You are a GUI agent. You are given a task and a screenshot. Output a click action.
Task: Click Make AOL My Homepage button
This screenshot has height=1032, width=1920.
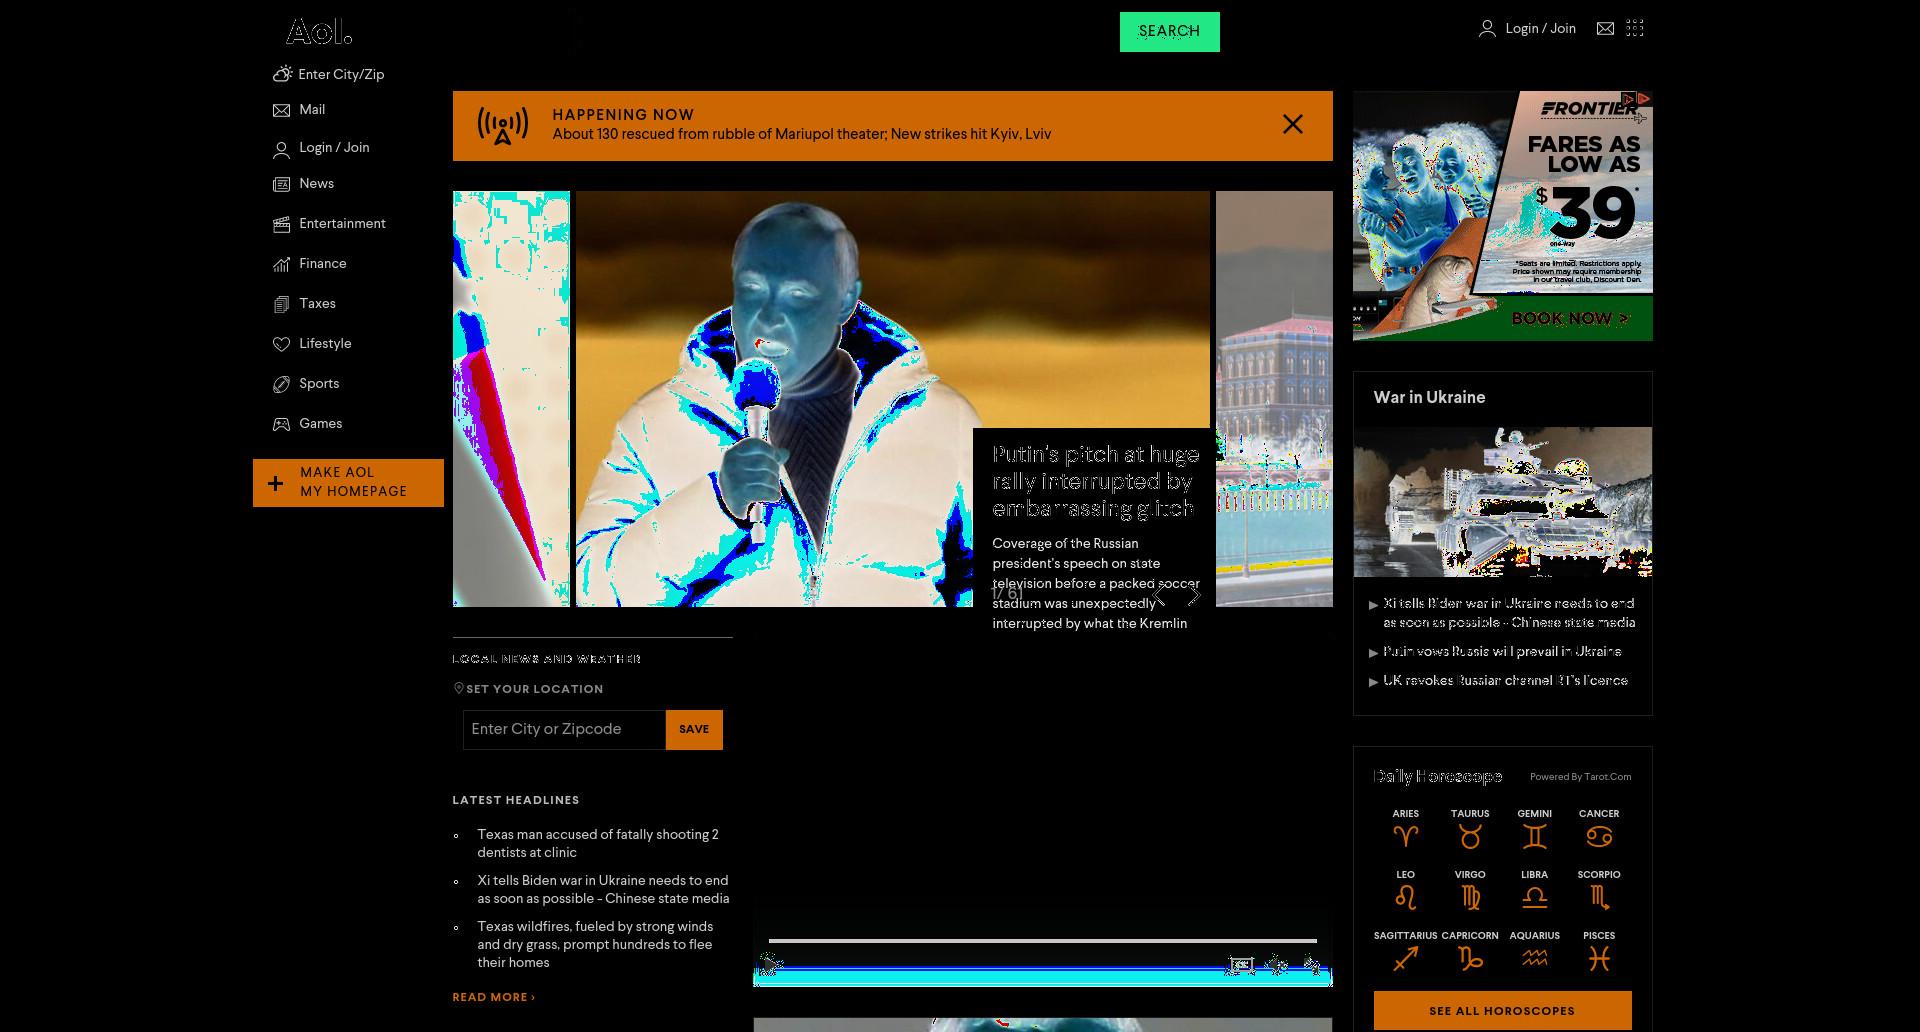pos(348,483)
